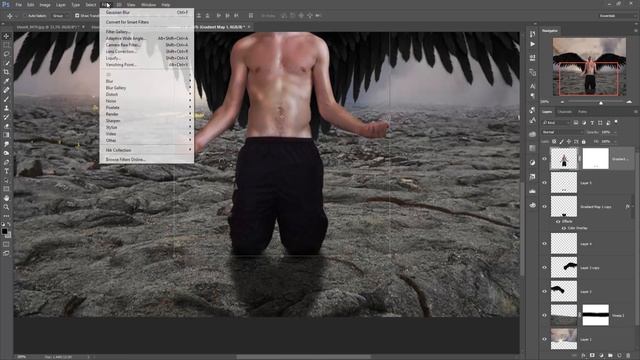Open the Character (A) panel icon
The width and height of the screenshot is (640, 360).
533,86
